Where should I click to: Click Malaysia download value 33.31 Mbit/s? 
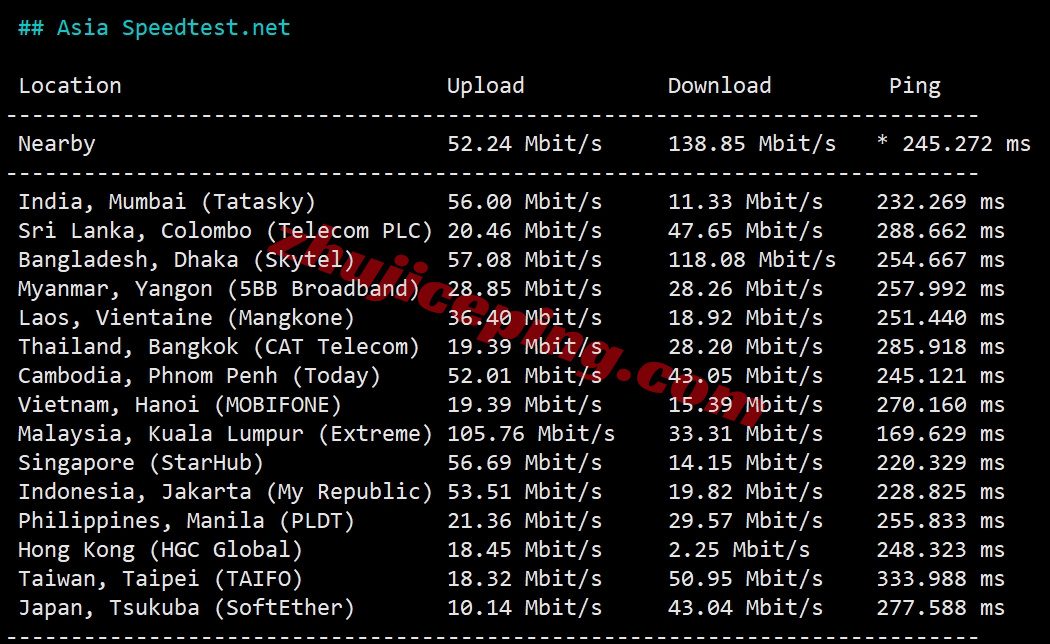coord(745,434)
